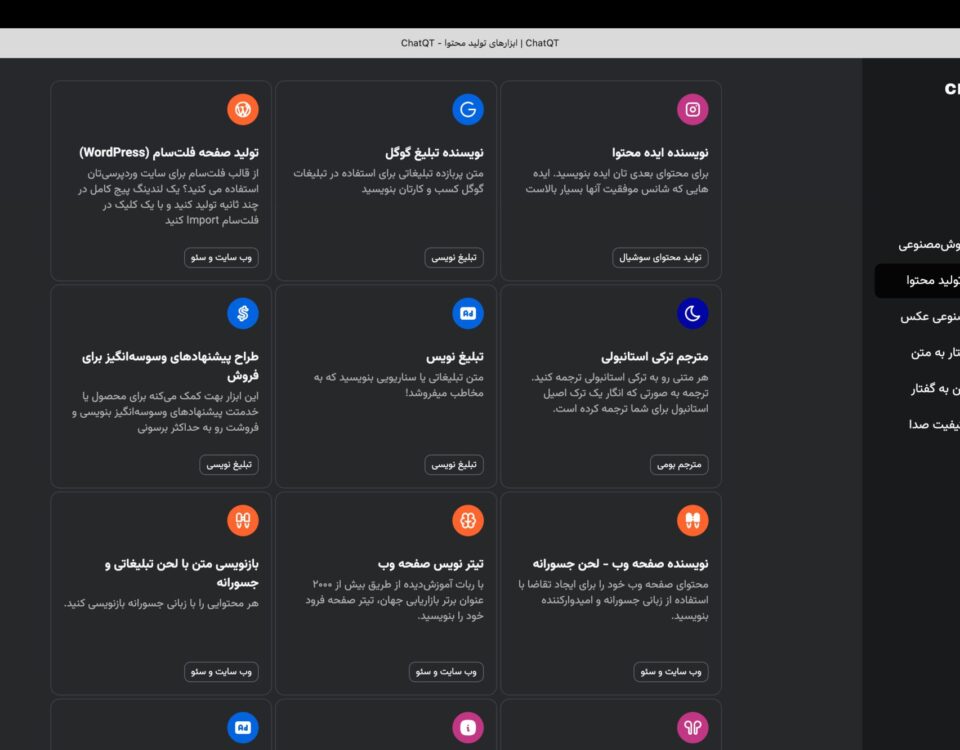Image resolution: width=960 pixels, height=750 pixels.
Task: Click the crescent moon icon on مترجم ترکی استانبولی card
Action: (692, 313)
